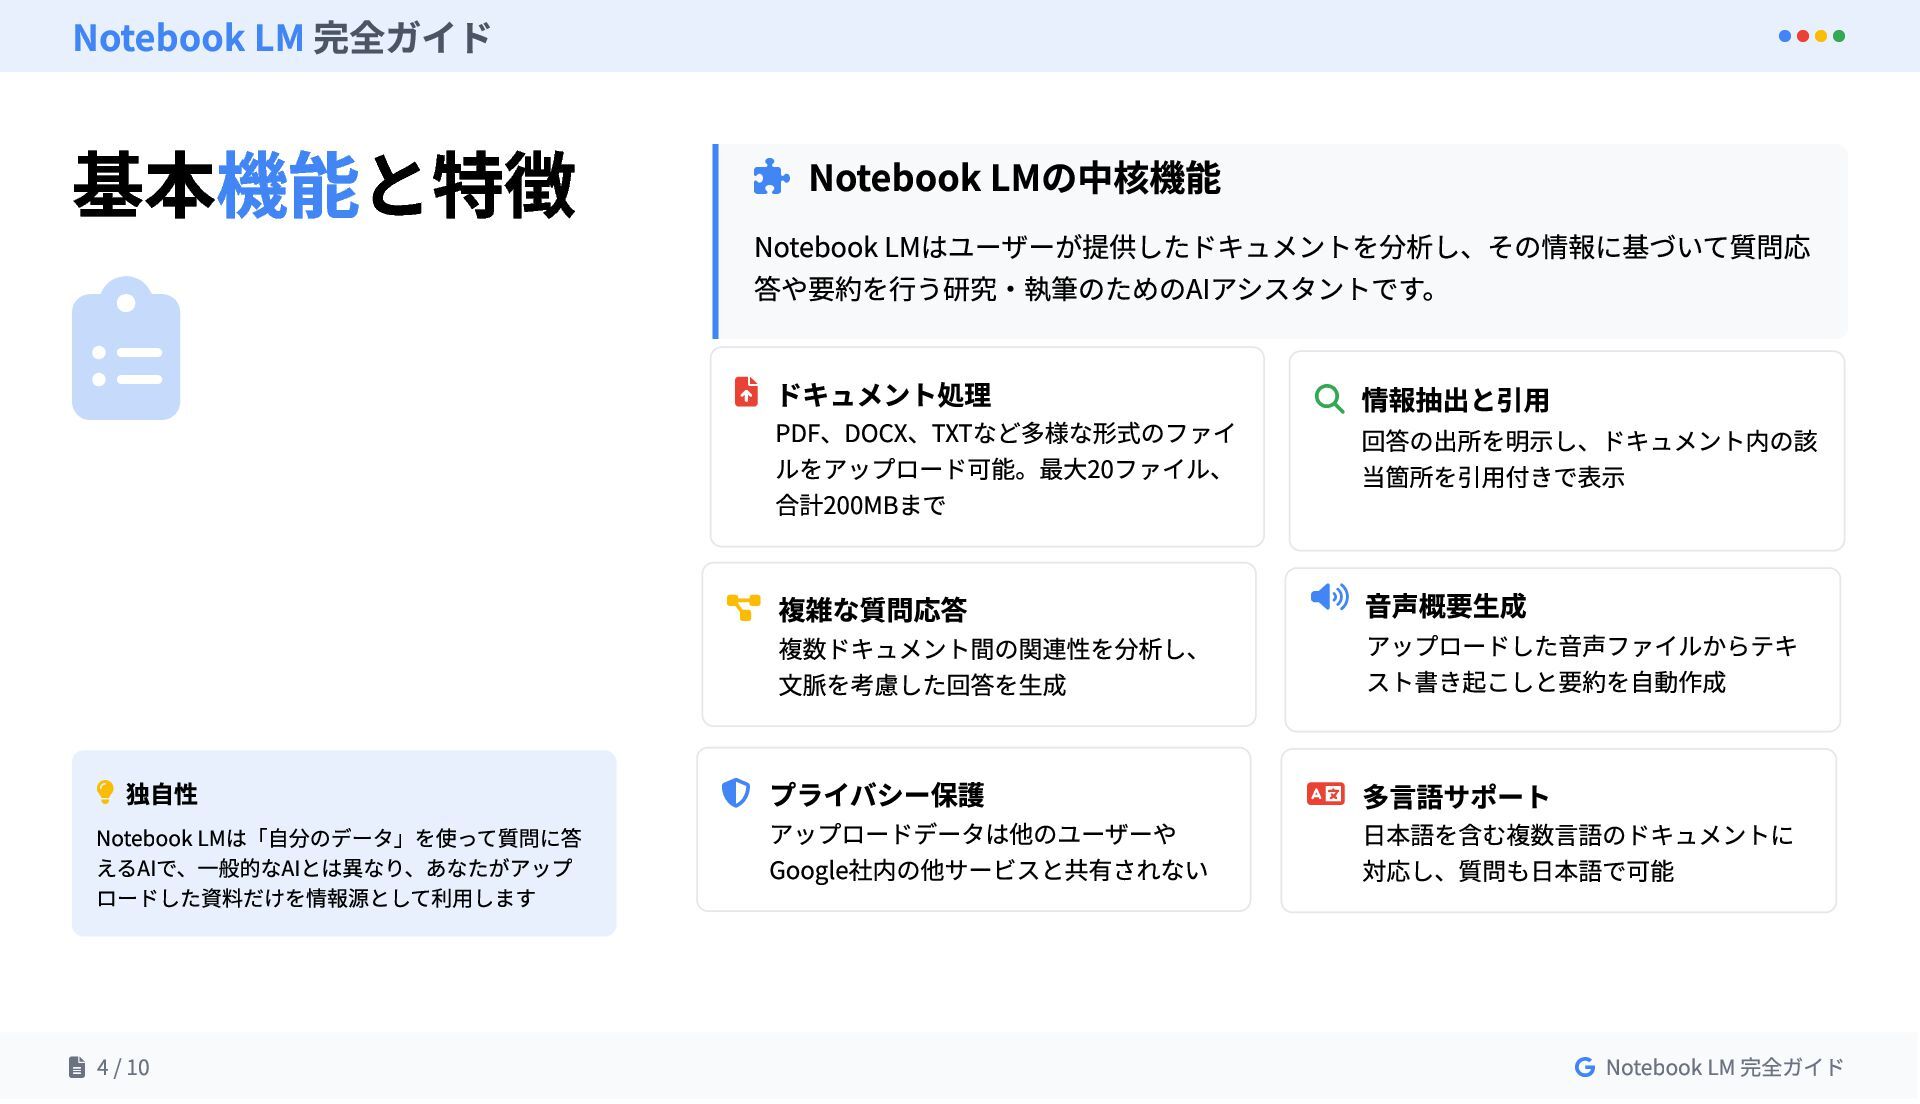Click the 4 / 10 page indicator
The height and width of the screenshot is (1104, 1920).
pyautogui.click(x=123, y=1068)
